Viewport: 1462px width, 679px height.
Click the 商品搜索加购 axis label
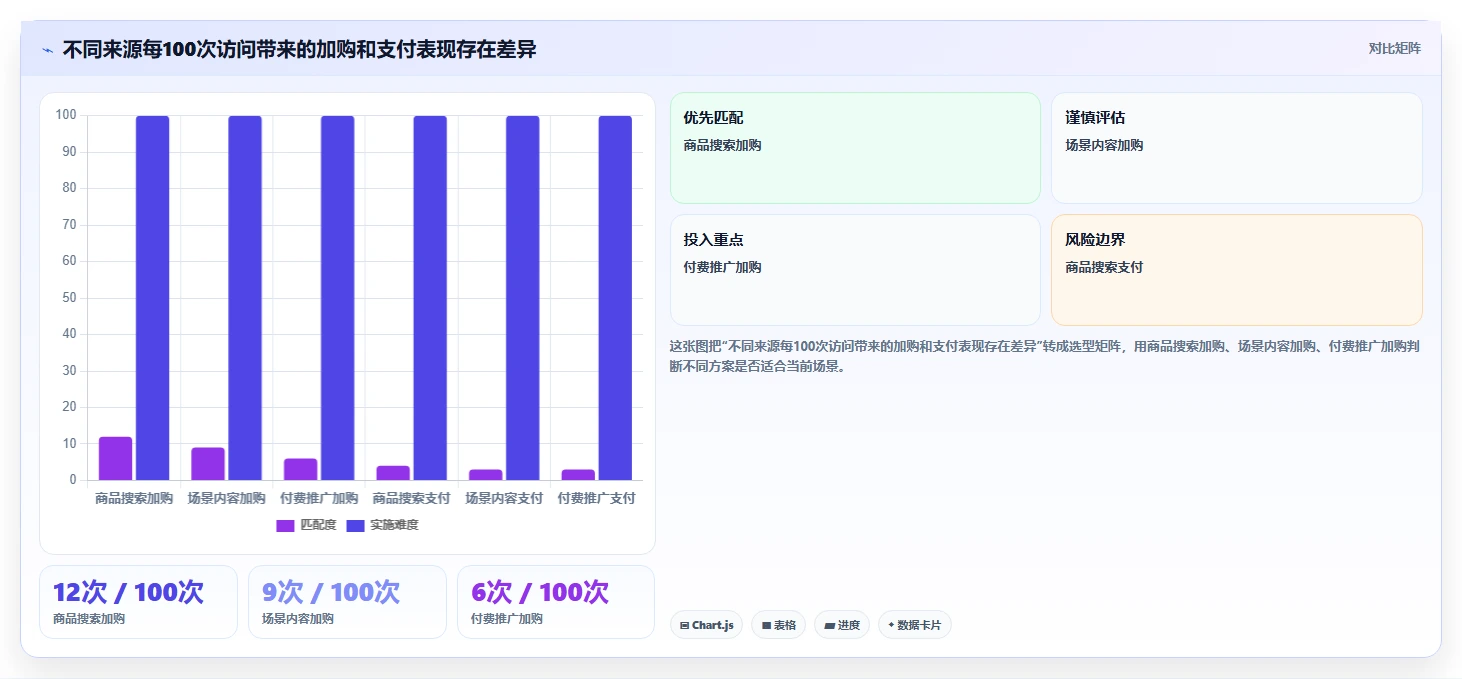click(x=134, y=498)
